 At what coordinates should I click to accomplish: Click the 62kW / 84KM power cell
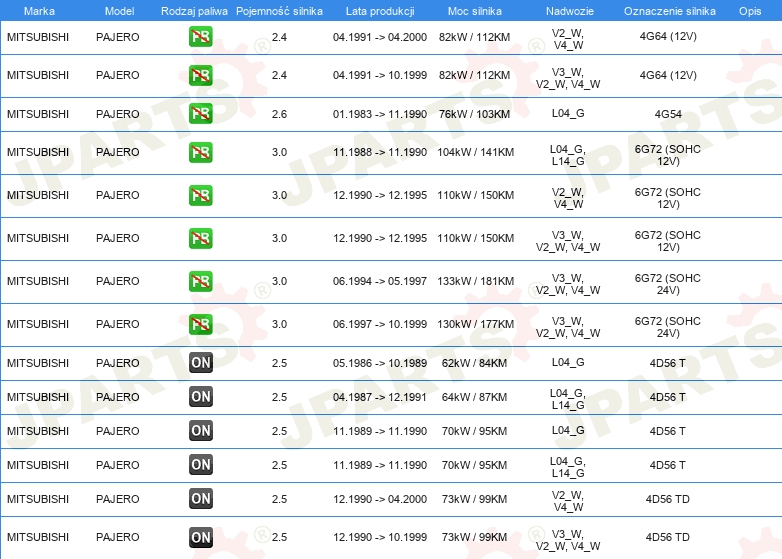[x=474, y=363]
